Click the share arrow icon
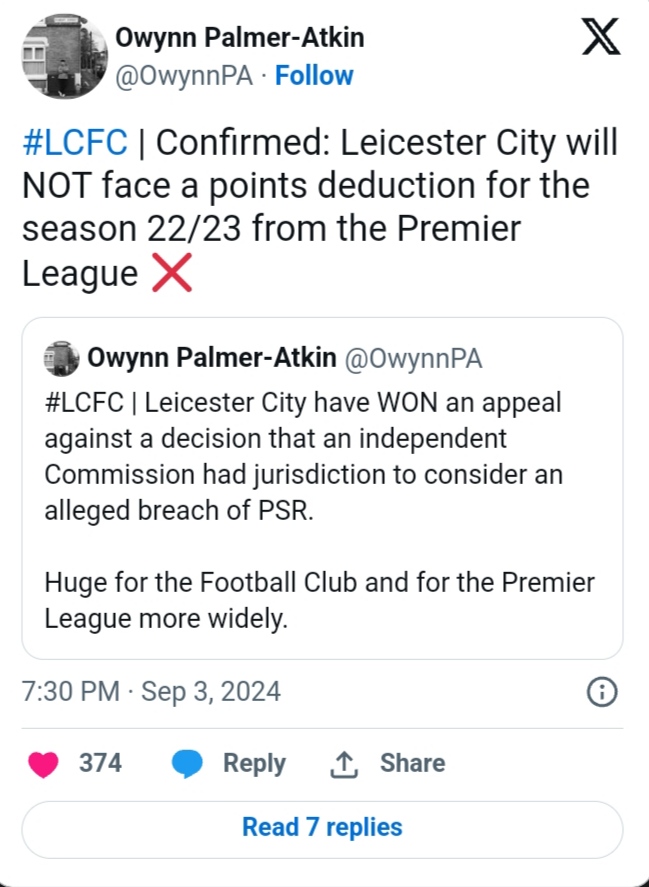Image resolution: width=649 pixels, height=887 pixels. [x=343, y=764]
